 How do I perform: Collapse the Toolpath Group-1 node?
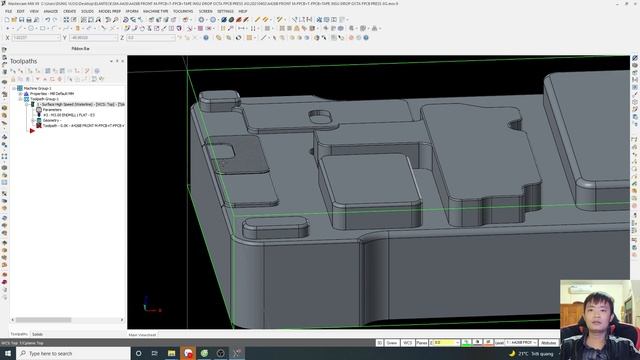(x=20, y=99)
